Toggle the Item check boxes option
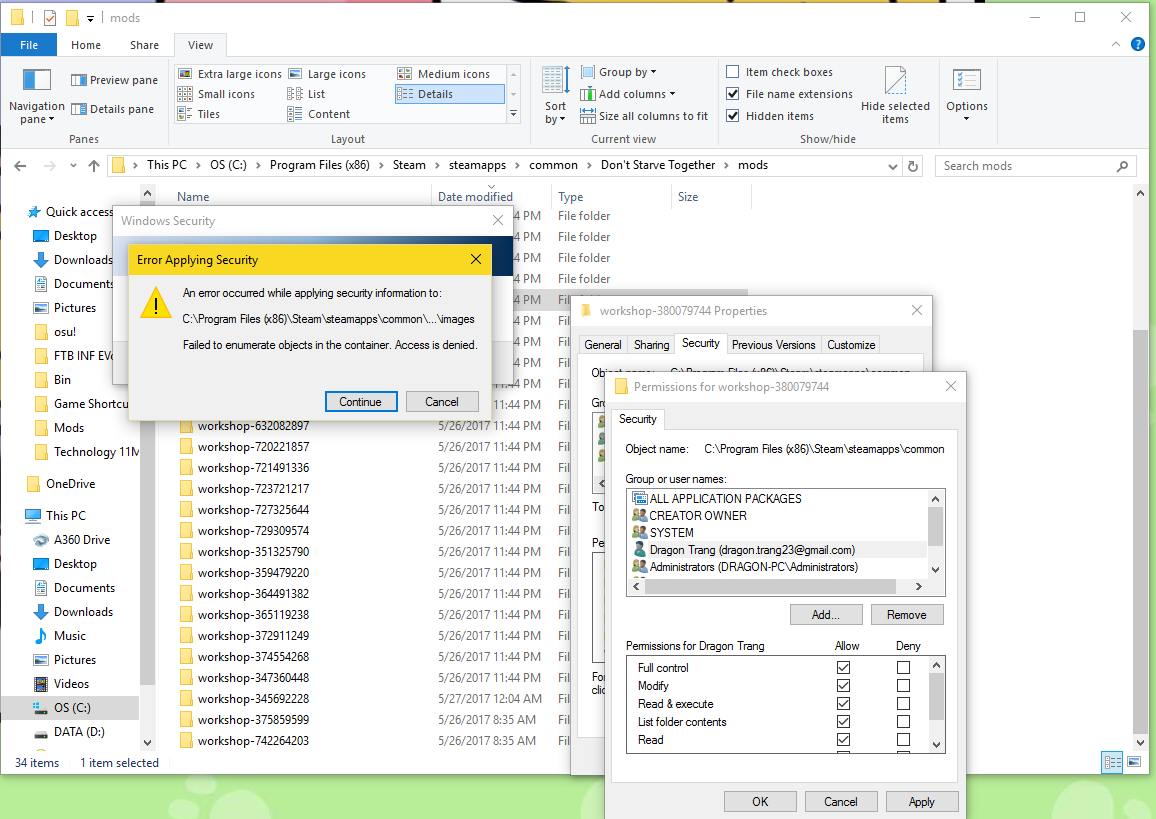This screenshot has width=1156, height=819. point(733,72)
